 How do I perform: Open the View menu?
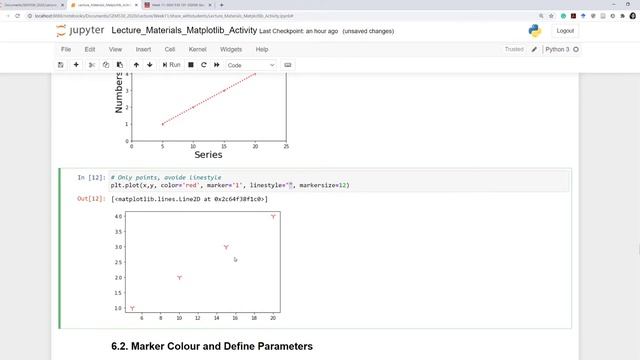point(115,49)
